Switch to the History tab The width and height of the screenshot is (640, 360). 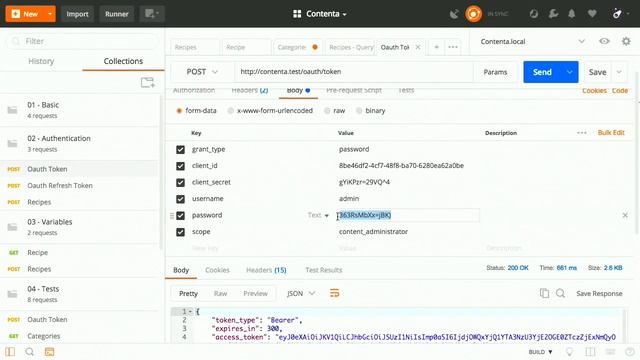click(x=41, y=61)
